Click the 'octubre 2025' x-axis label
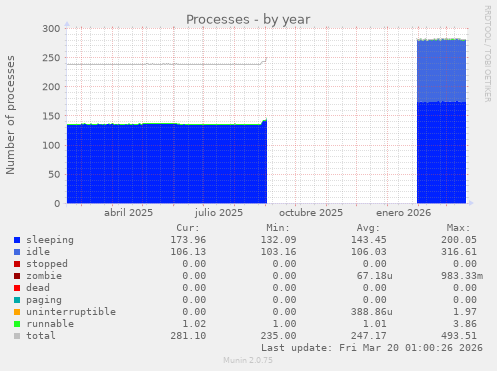497x371 pixels. [x=311, y=213]
